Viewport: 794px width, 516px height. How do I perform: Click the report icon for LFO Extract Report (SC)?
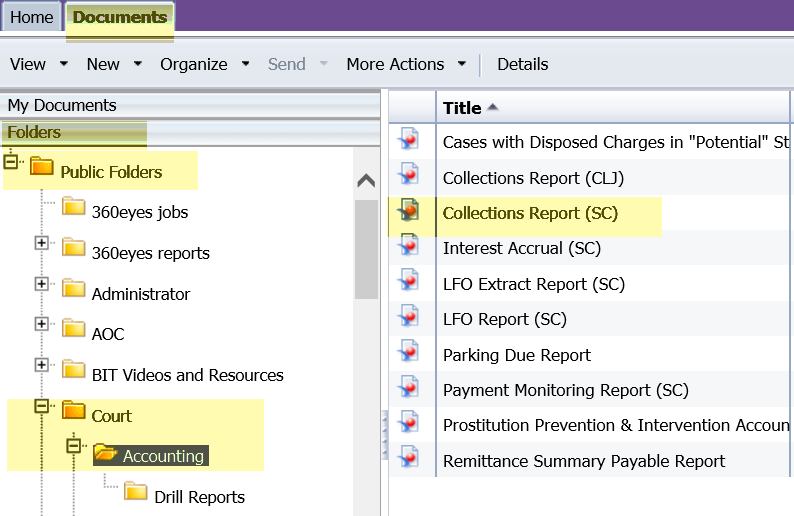point(409,281)
